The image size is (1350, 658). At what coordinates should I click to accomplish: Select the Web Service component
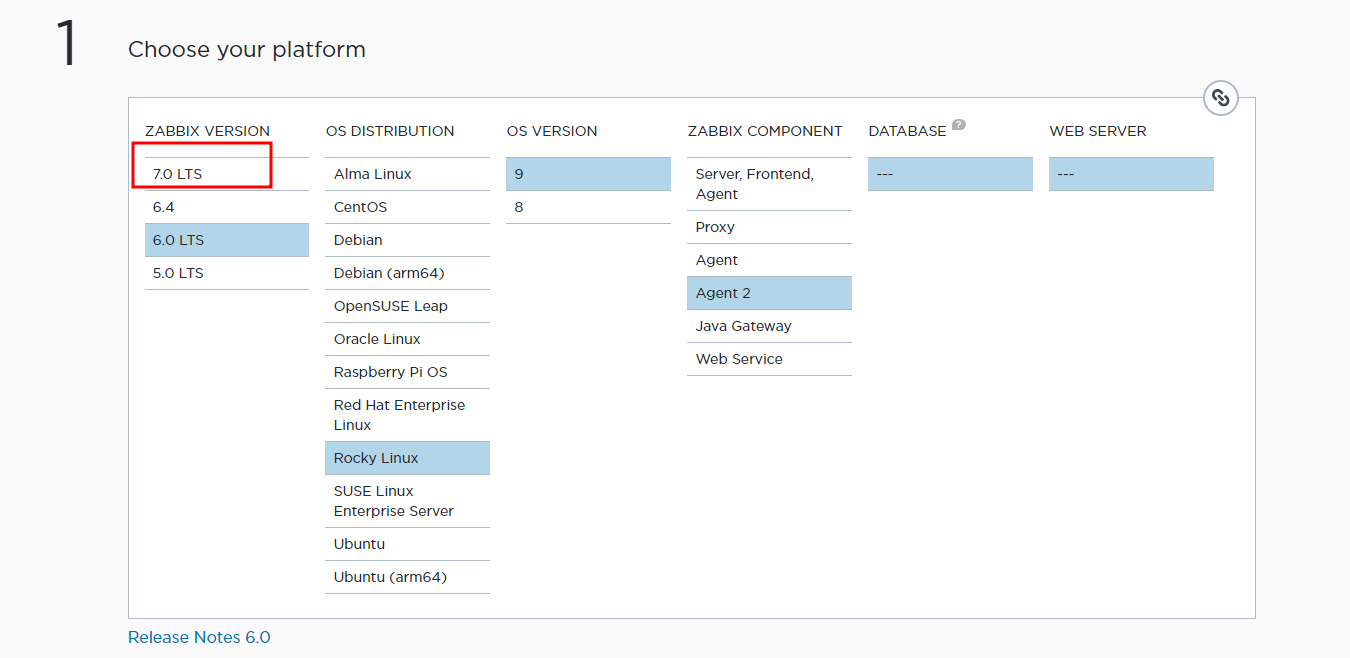769,359
